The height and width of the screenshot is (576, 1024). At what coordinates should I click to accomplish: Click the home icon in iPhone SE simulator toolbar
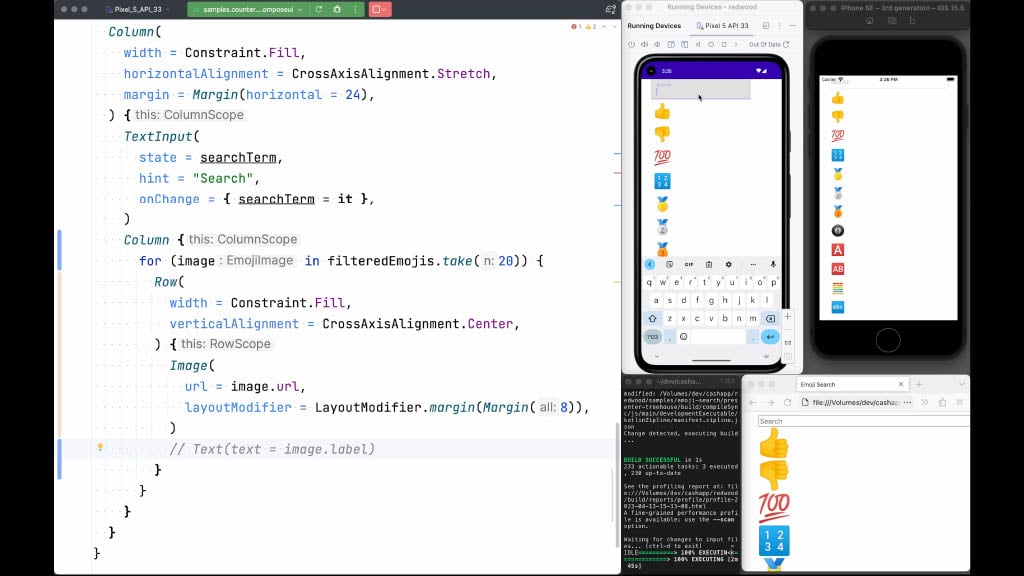869,21
